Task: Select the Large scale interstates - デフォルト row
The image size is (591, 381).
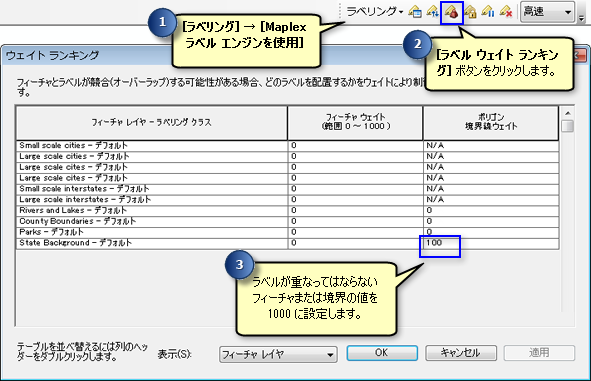Action: point(287,200)
